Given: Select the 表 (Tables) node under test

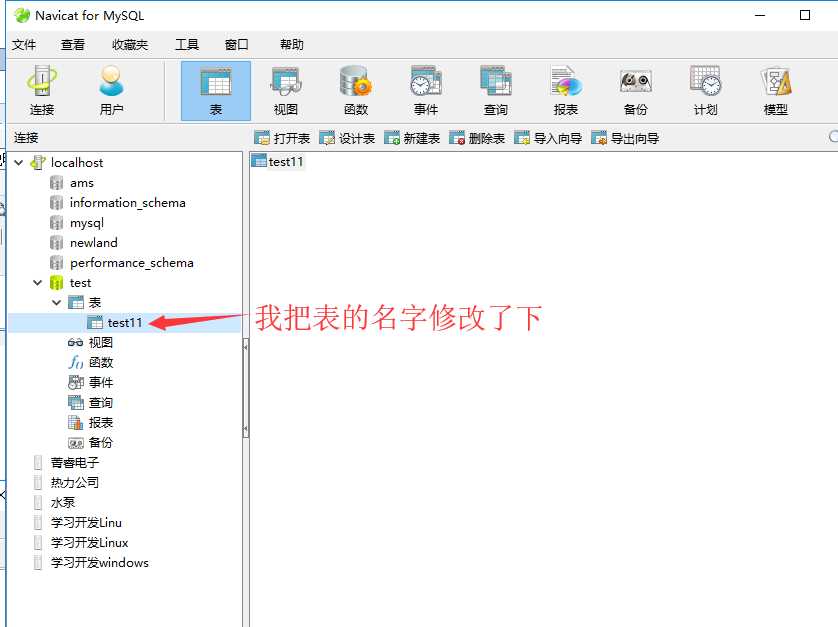Looking at the screenshot, I should pos(94,303).
